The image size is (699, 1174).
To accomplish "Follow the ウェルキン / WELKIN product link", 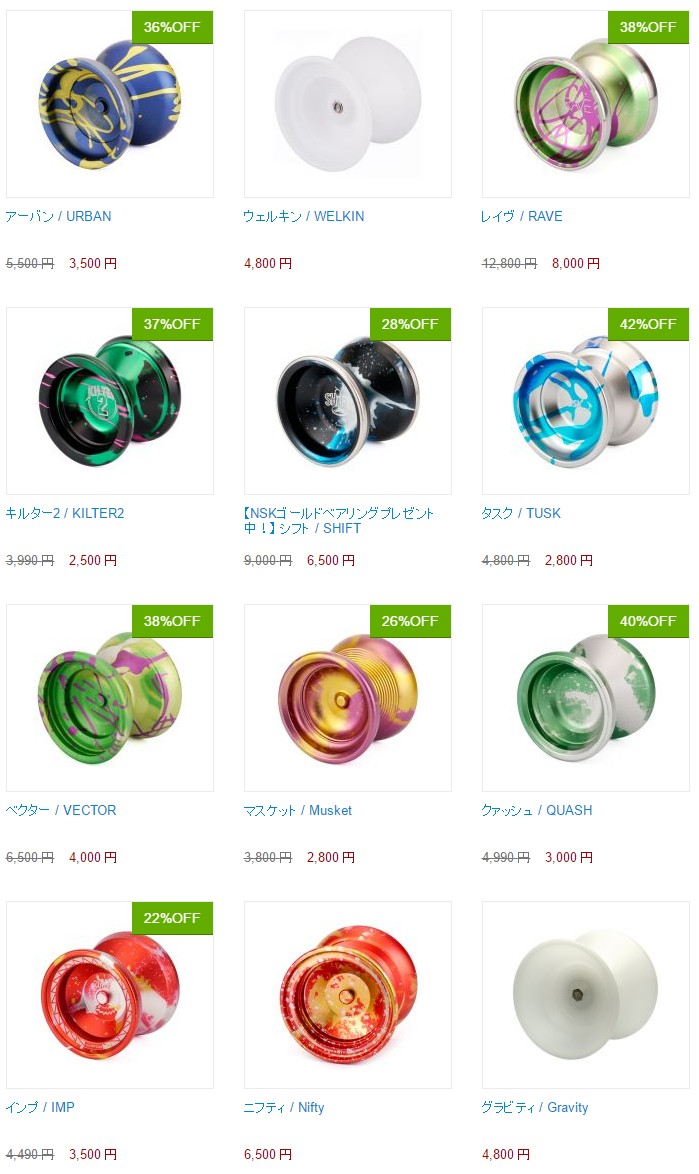I will 304,216.
